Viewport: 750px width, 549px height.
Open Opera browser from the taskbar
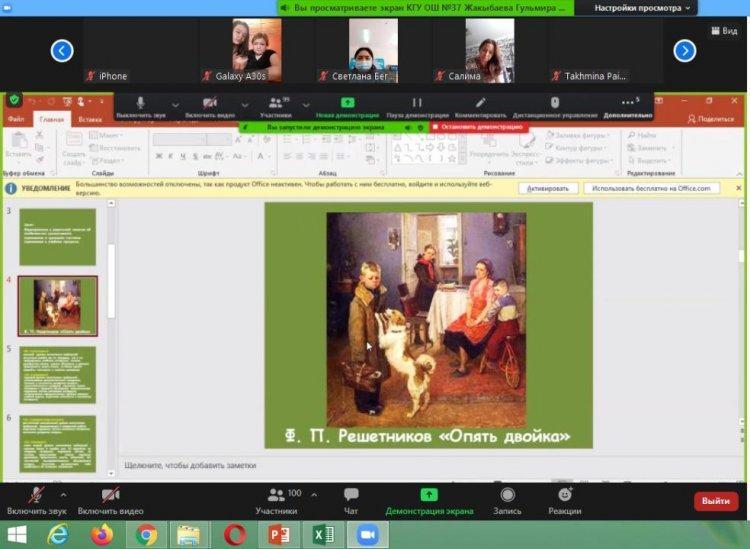coord(235,535)
